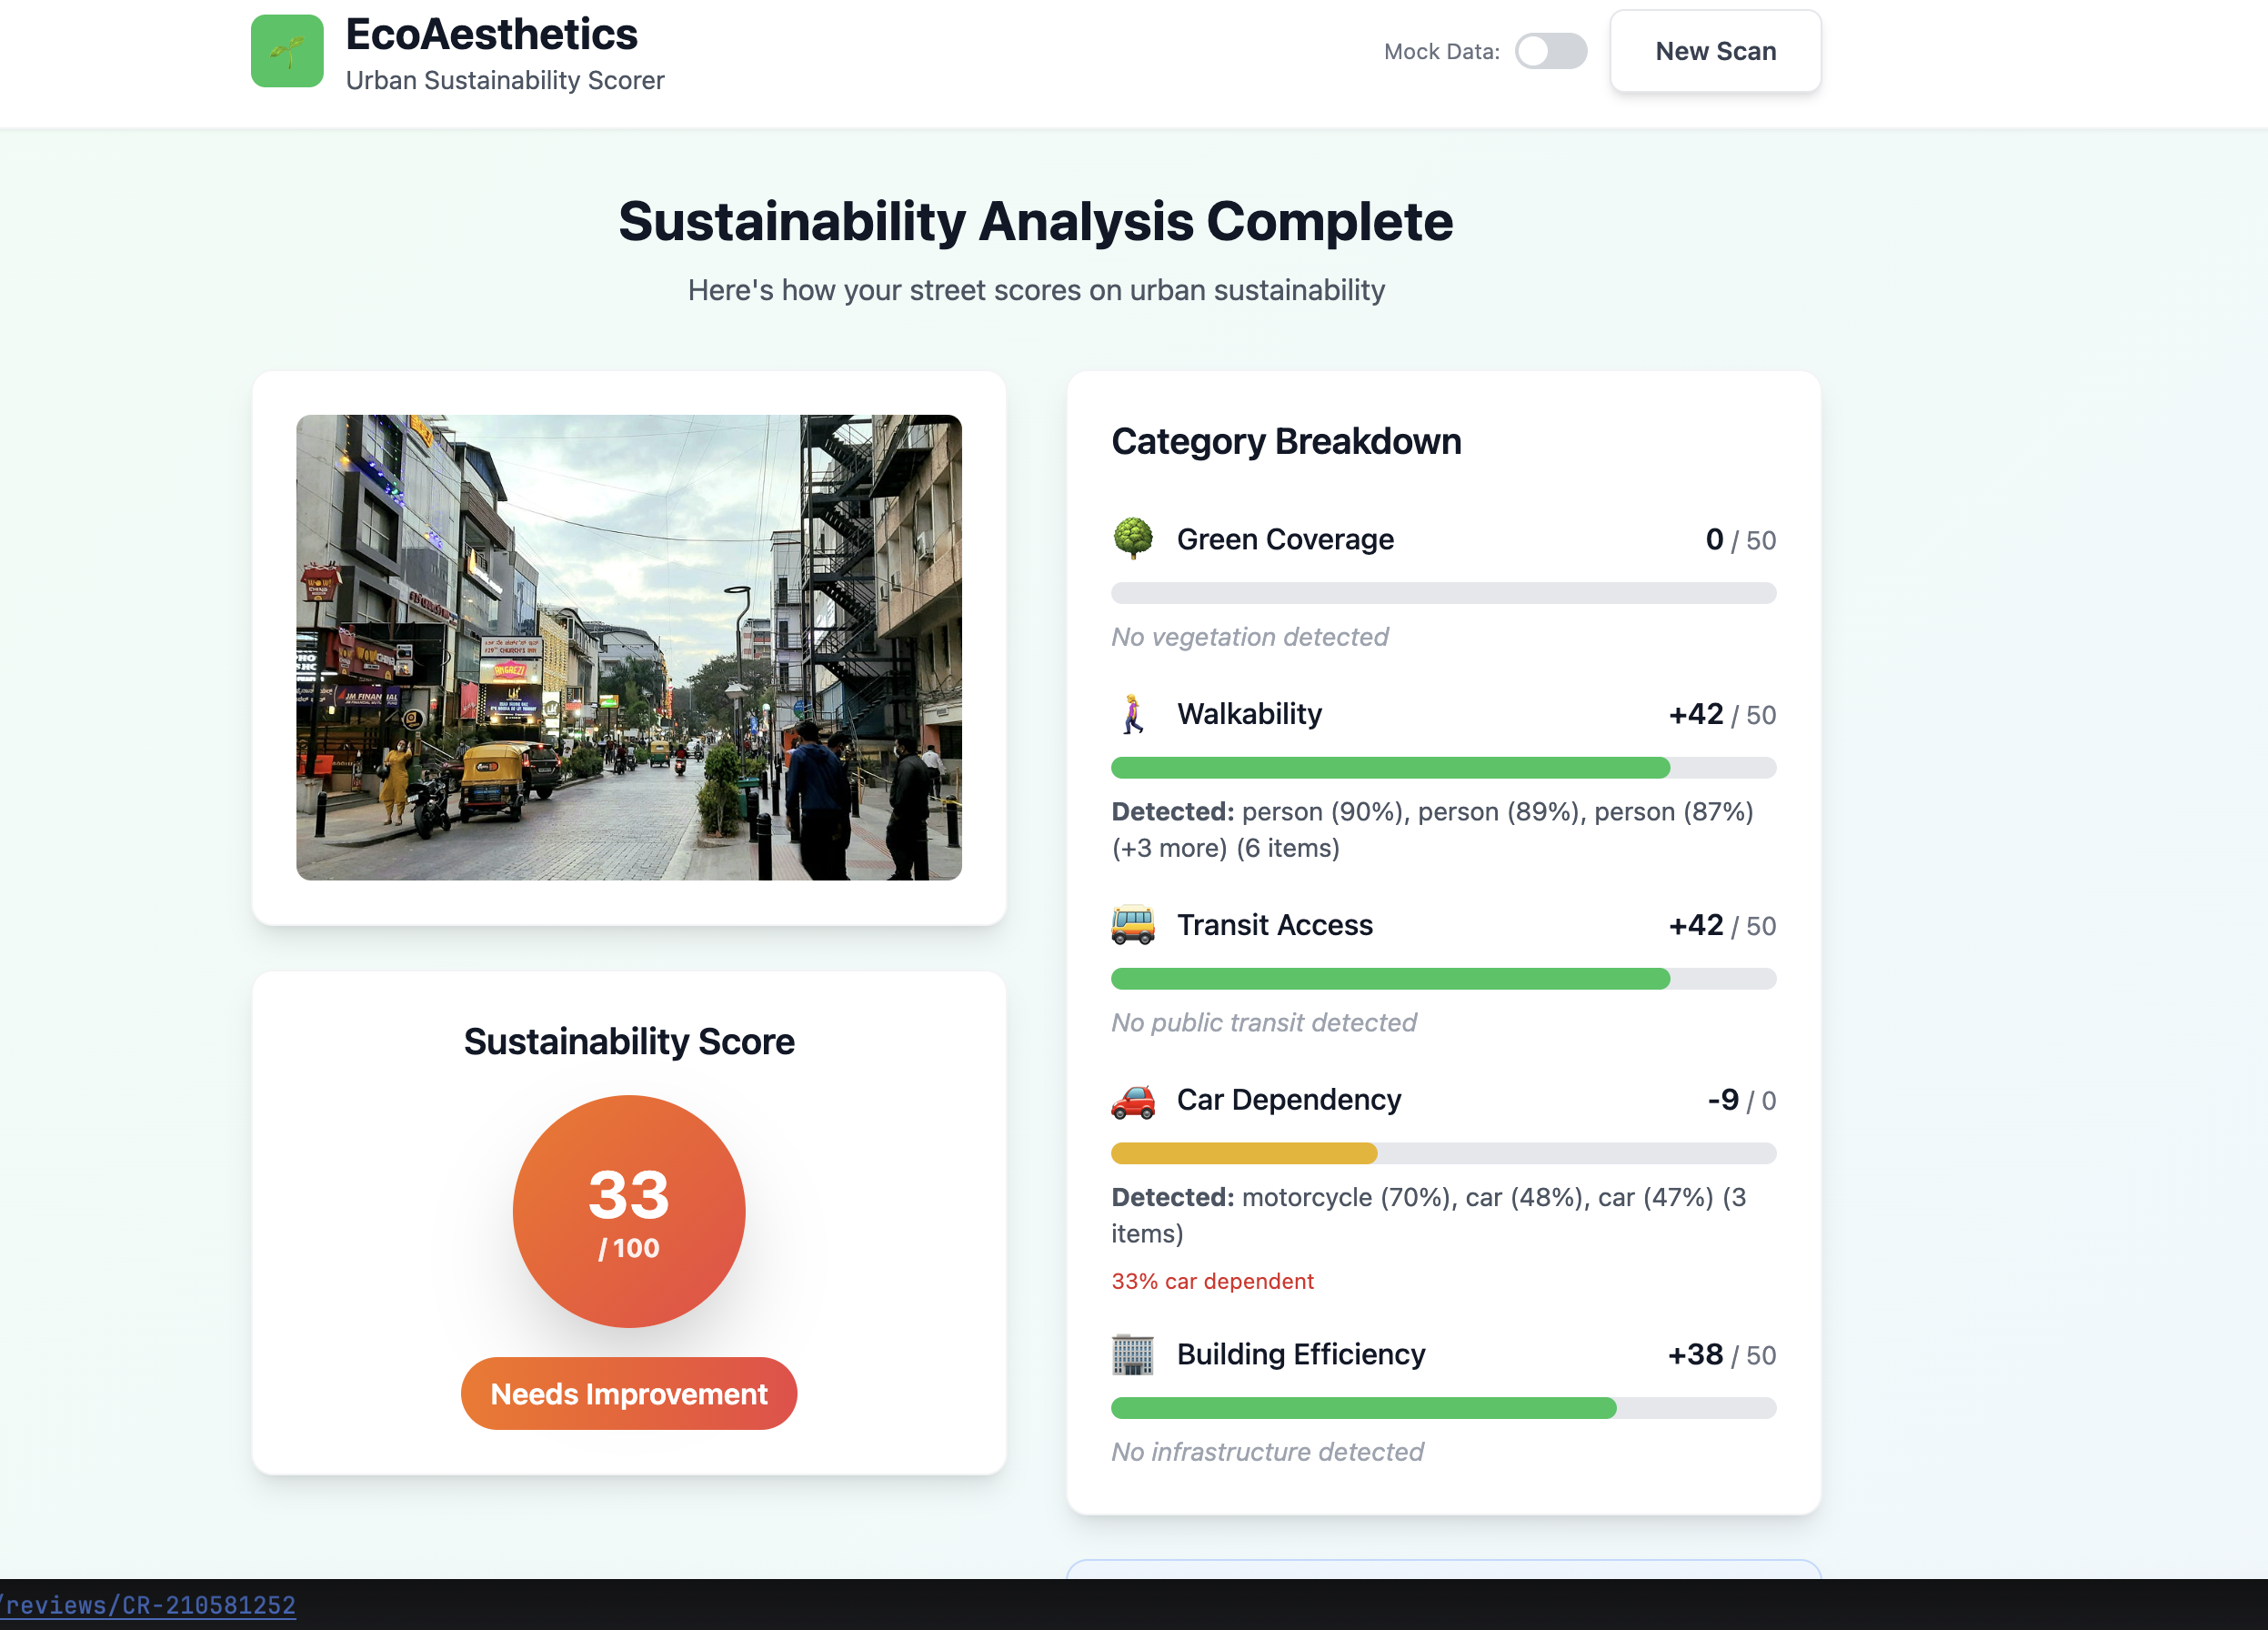Click the Category Breakdown heading
2268x1630 pixels.
click(1286, 441)
